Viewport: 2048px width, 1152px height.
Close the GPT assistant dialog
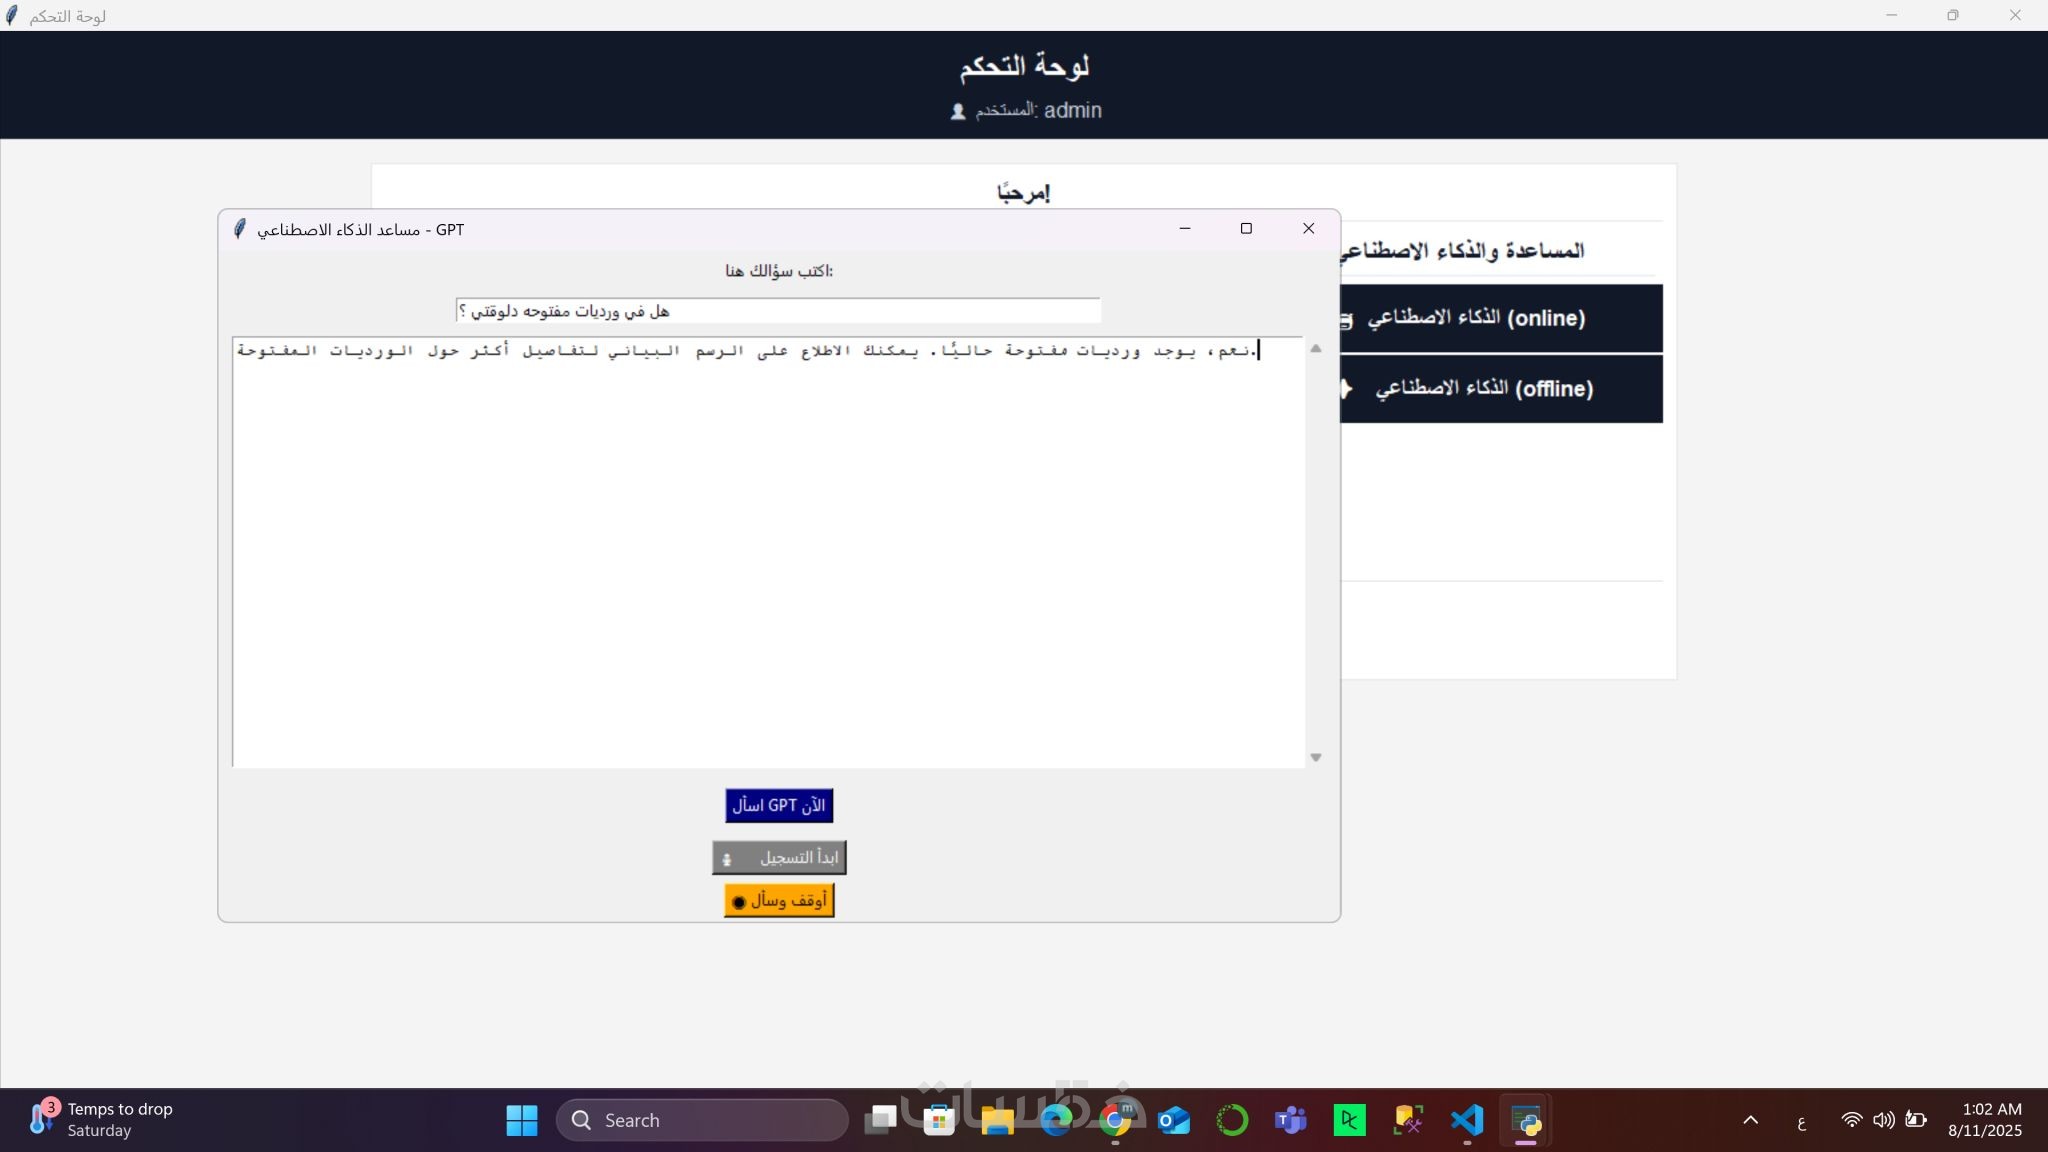point(1308,229)
